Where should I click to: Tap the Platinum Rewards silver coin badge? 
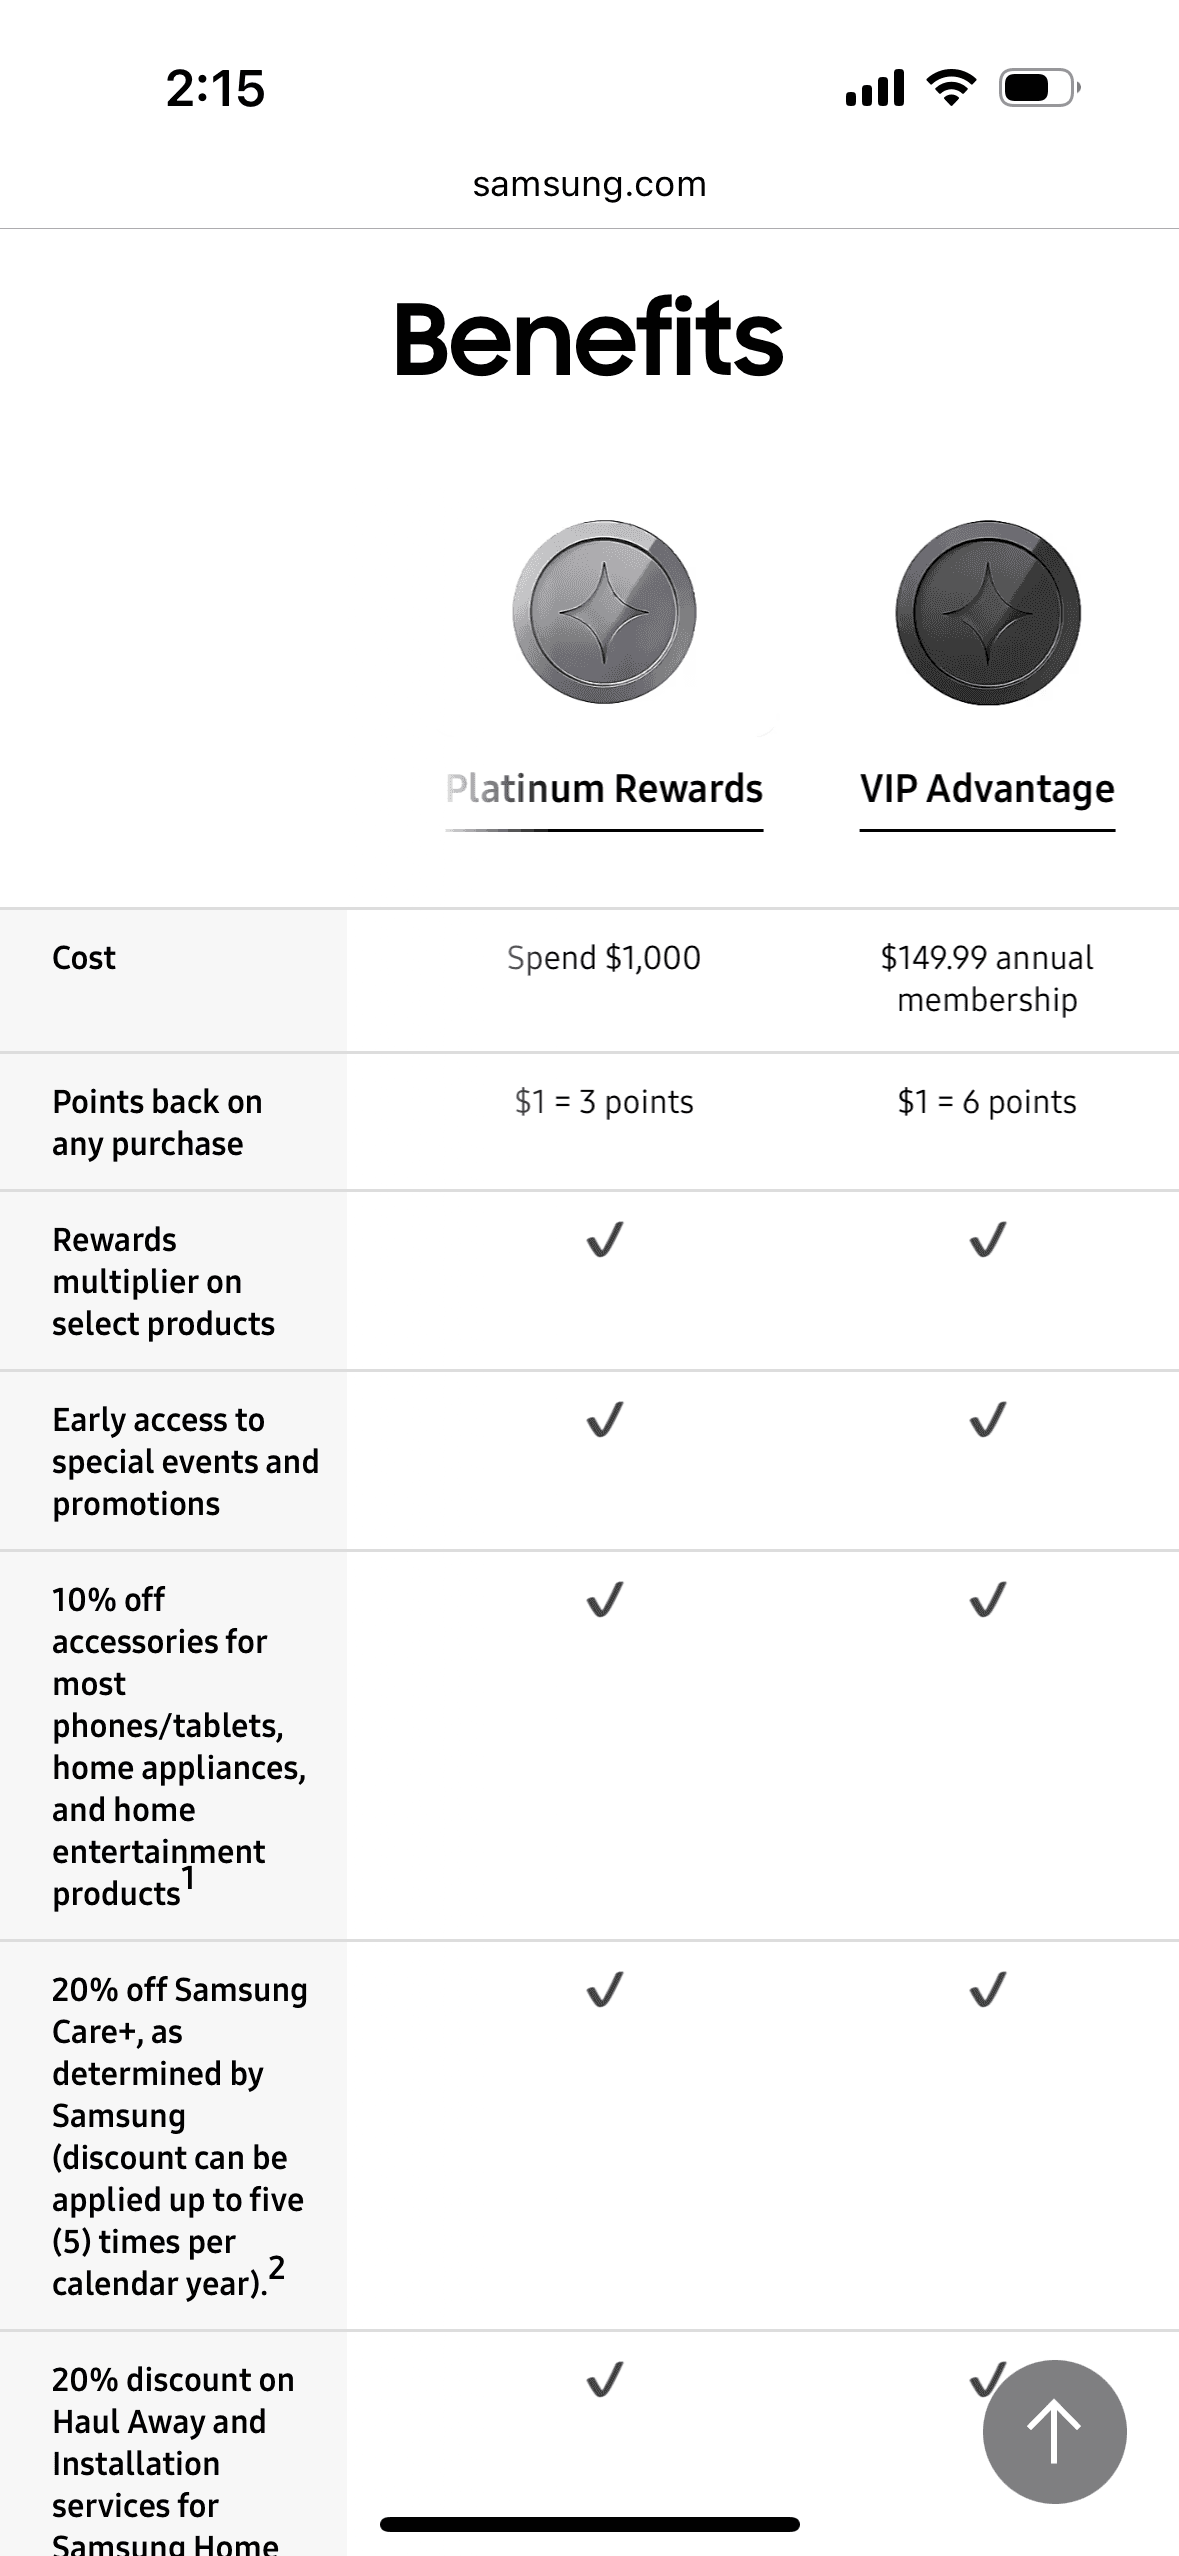(x=604, y=612)
